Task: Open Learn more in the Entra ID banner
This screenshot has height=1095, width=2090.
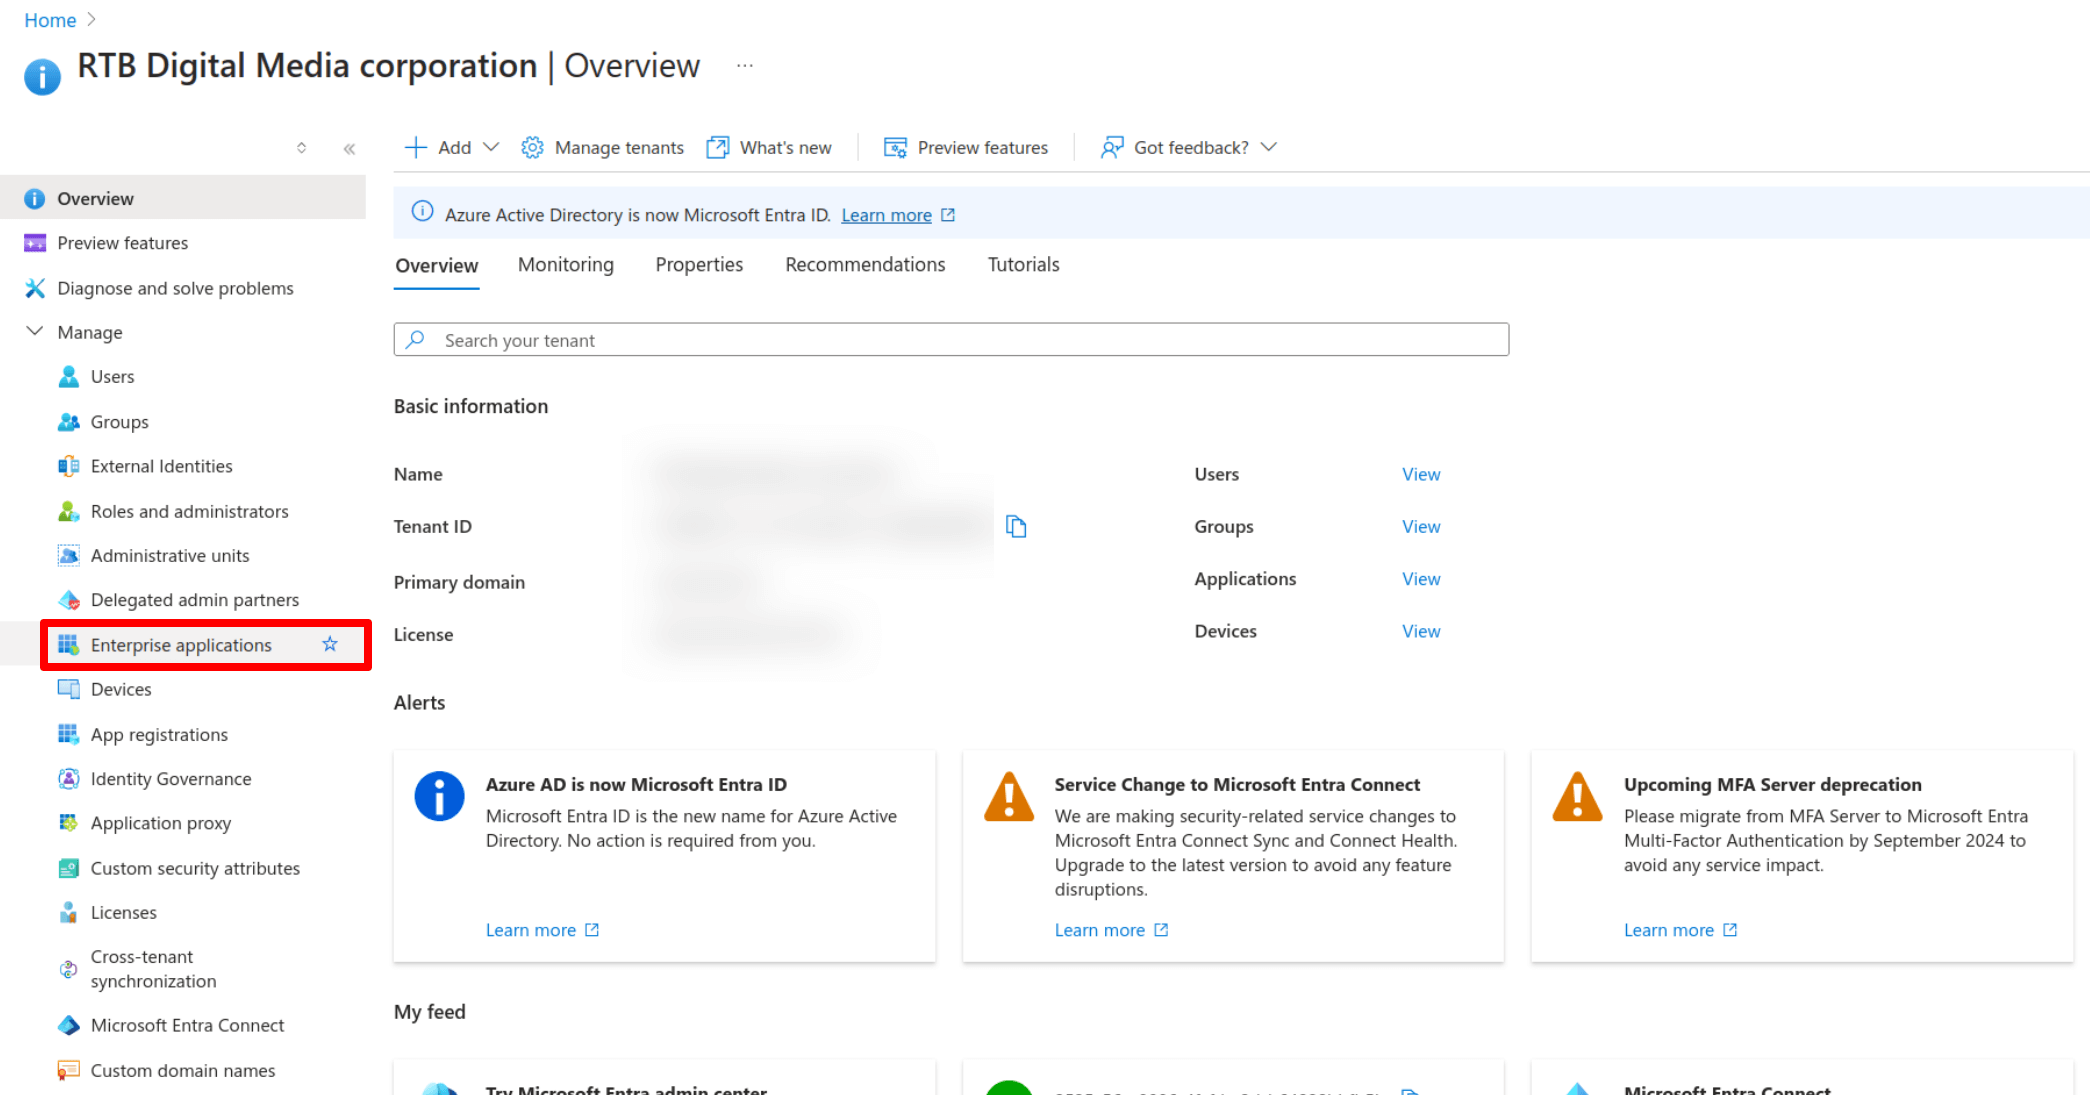Action: (886, 215)
